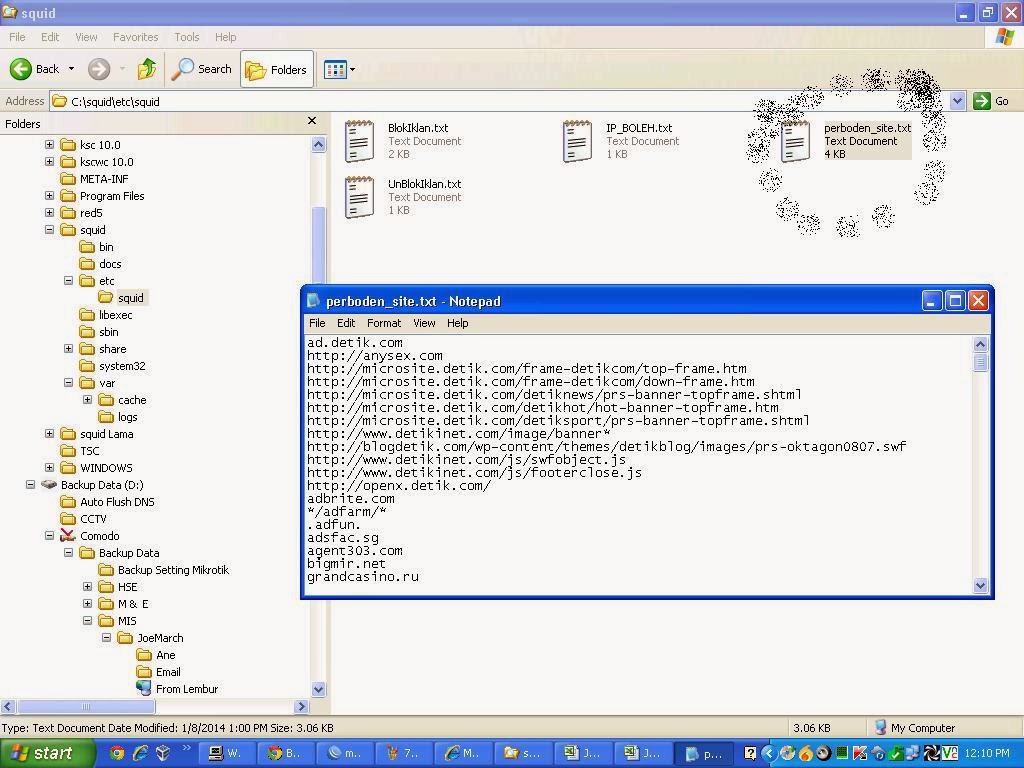This screenshot has height=768, width=1024.
Task: Open the Back history dropdown arrow
Action: coord(71,69)
